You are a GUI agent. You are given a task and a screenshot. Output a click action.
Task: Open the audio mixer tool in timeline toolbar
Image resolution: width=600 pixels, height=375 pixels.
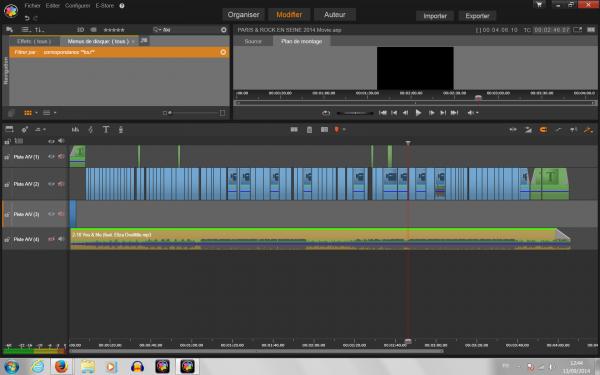point(75,130)
